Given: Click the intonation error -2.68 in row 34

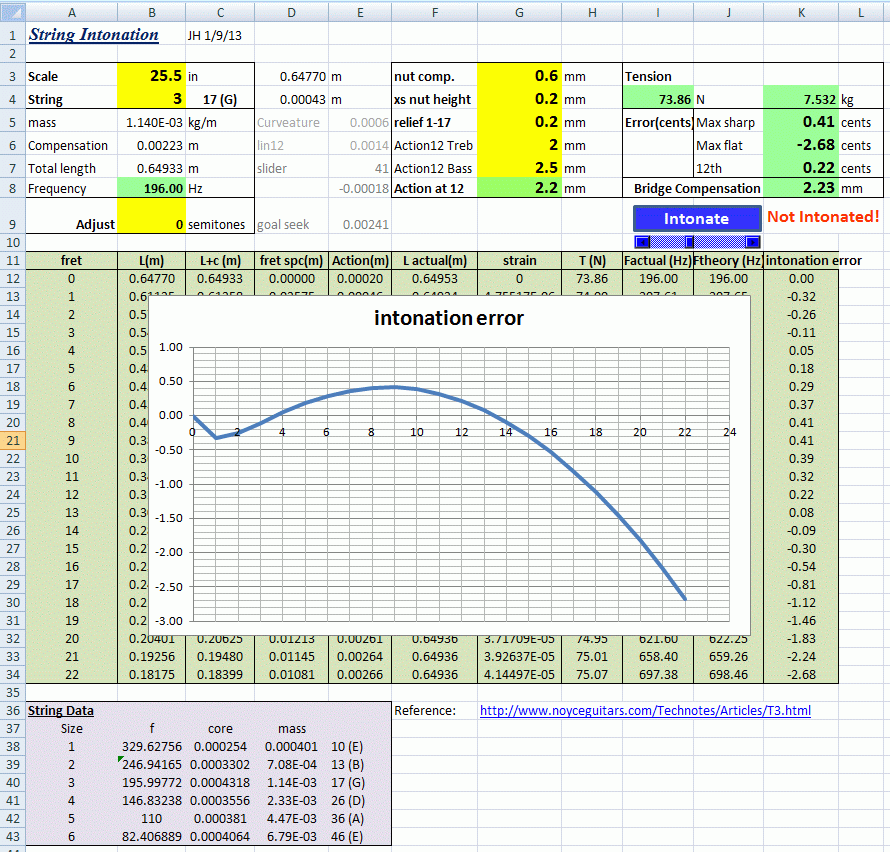Looking at the screenshot, I should tap(801, 674).
